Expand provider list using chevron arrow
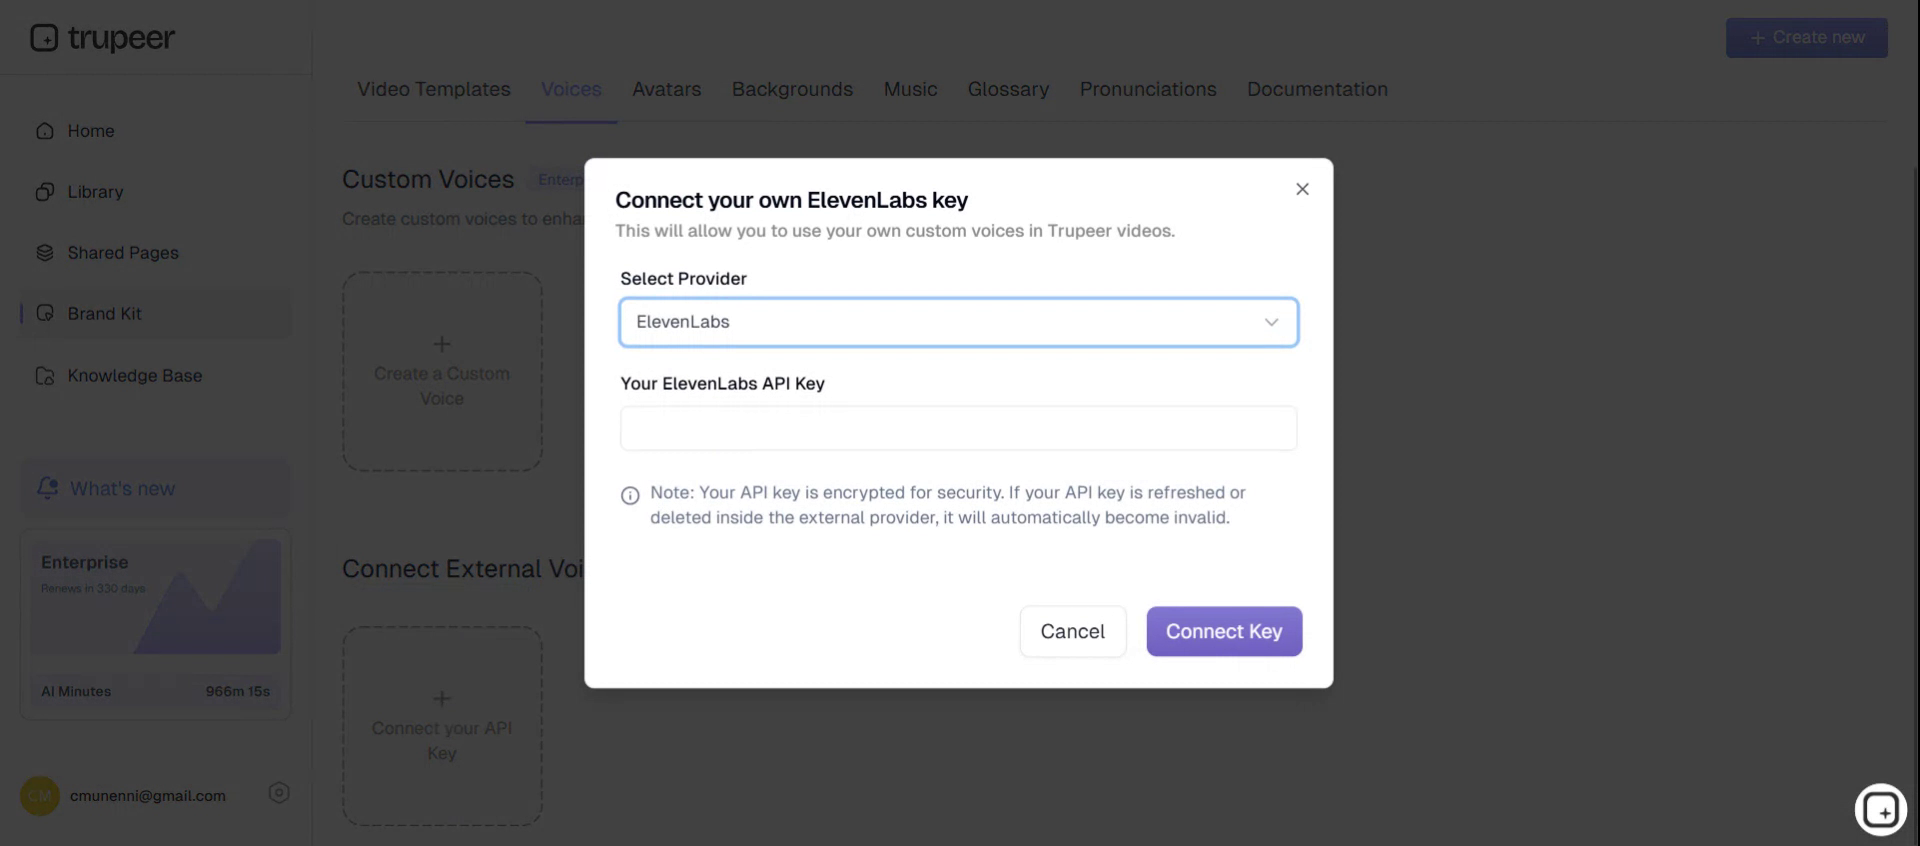The image size is (1920, 846). coord(1271,322)
